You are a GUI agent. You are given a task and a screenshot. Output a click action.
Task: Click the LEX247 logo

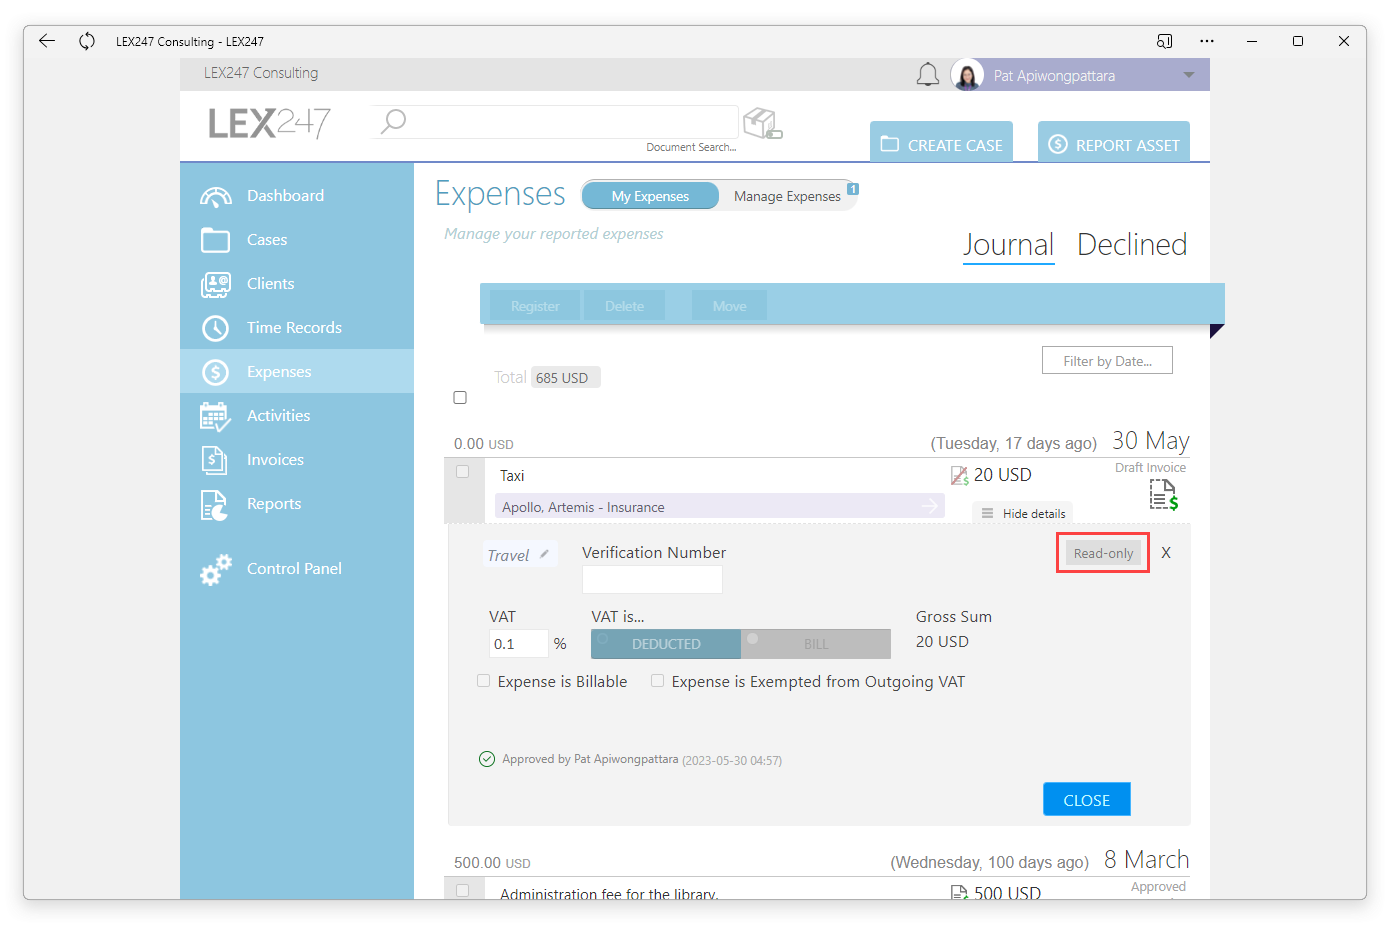[269, 123]
